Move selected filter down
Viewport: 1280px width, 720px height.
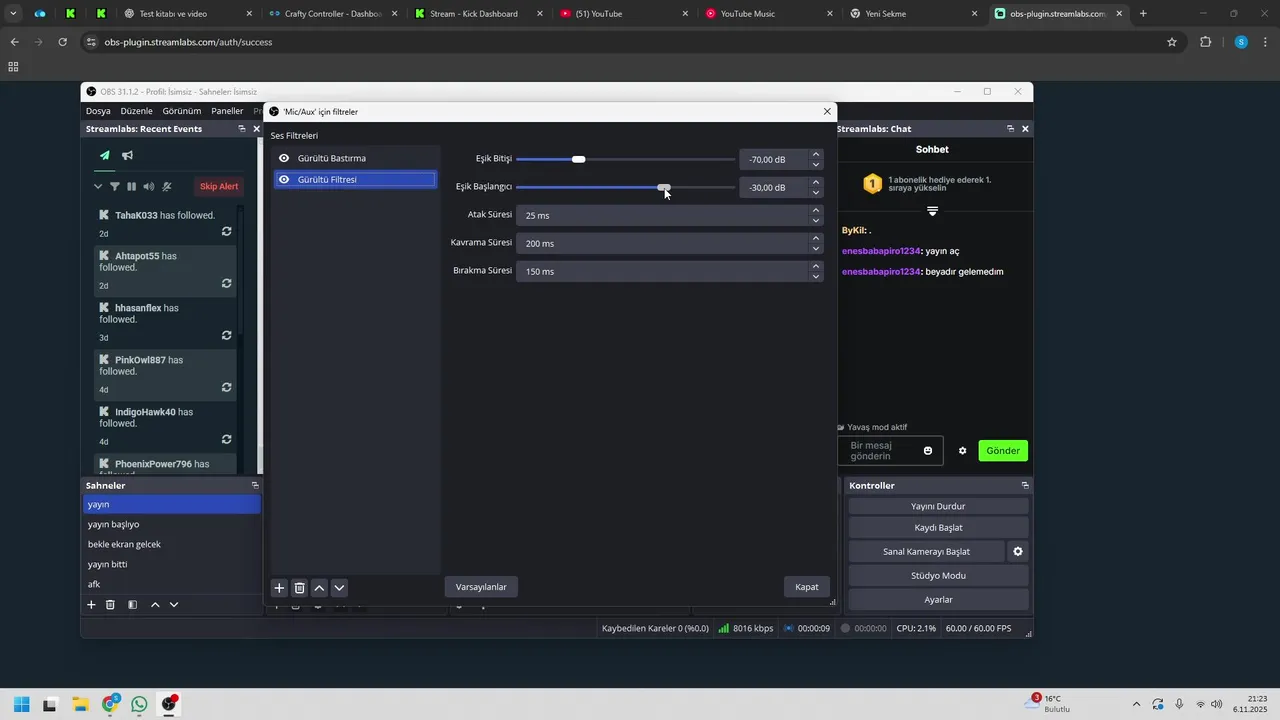[339, 588]
